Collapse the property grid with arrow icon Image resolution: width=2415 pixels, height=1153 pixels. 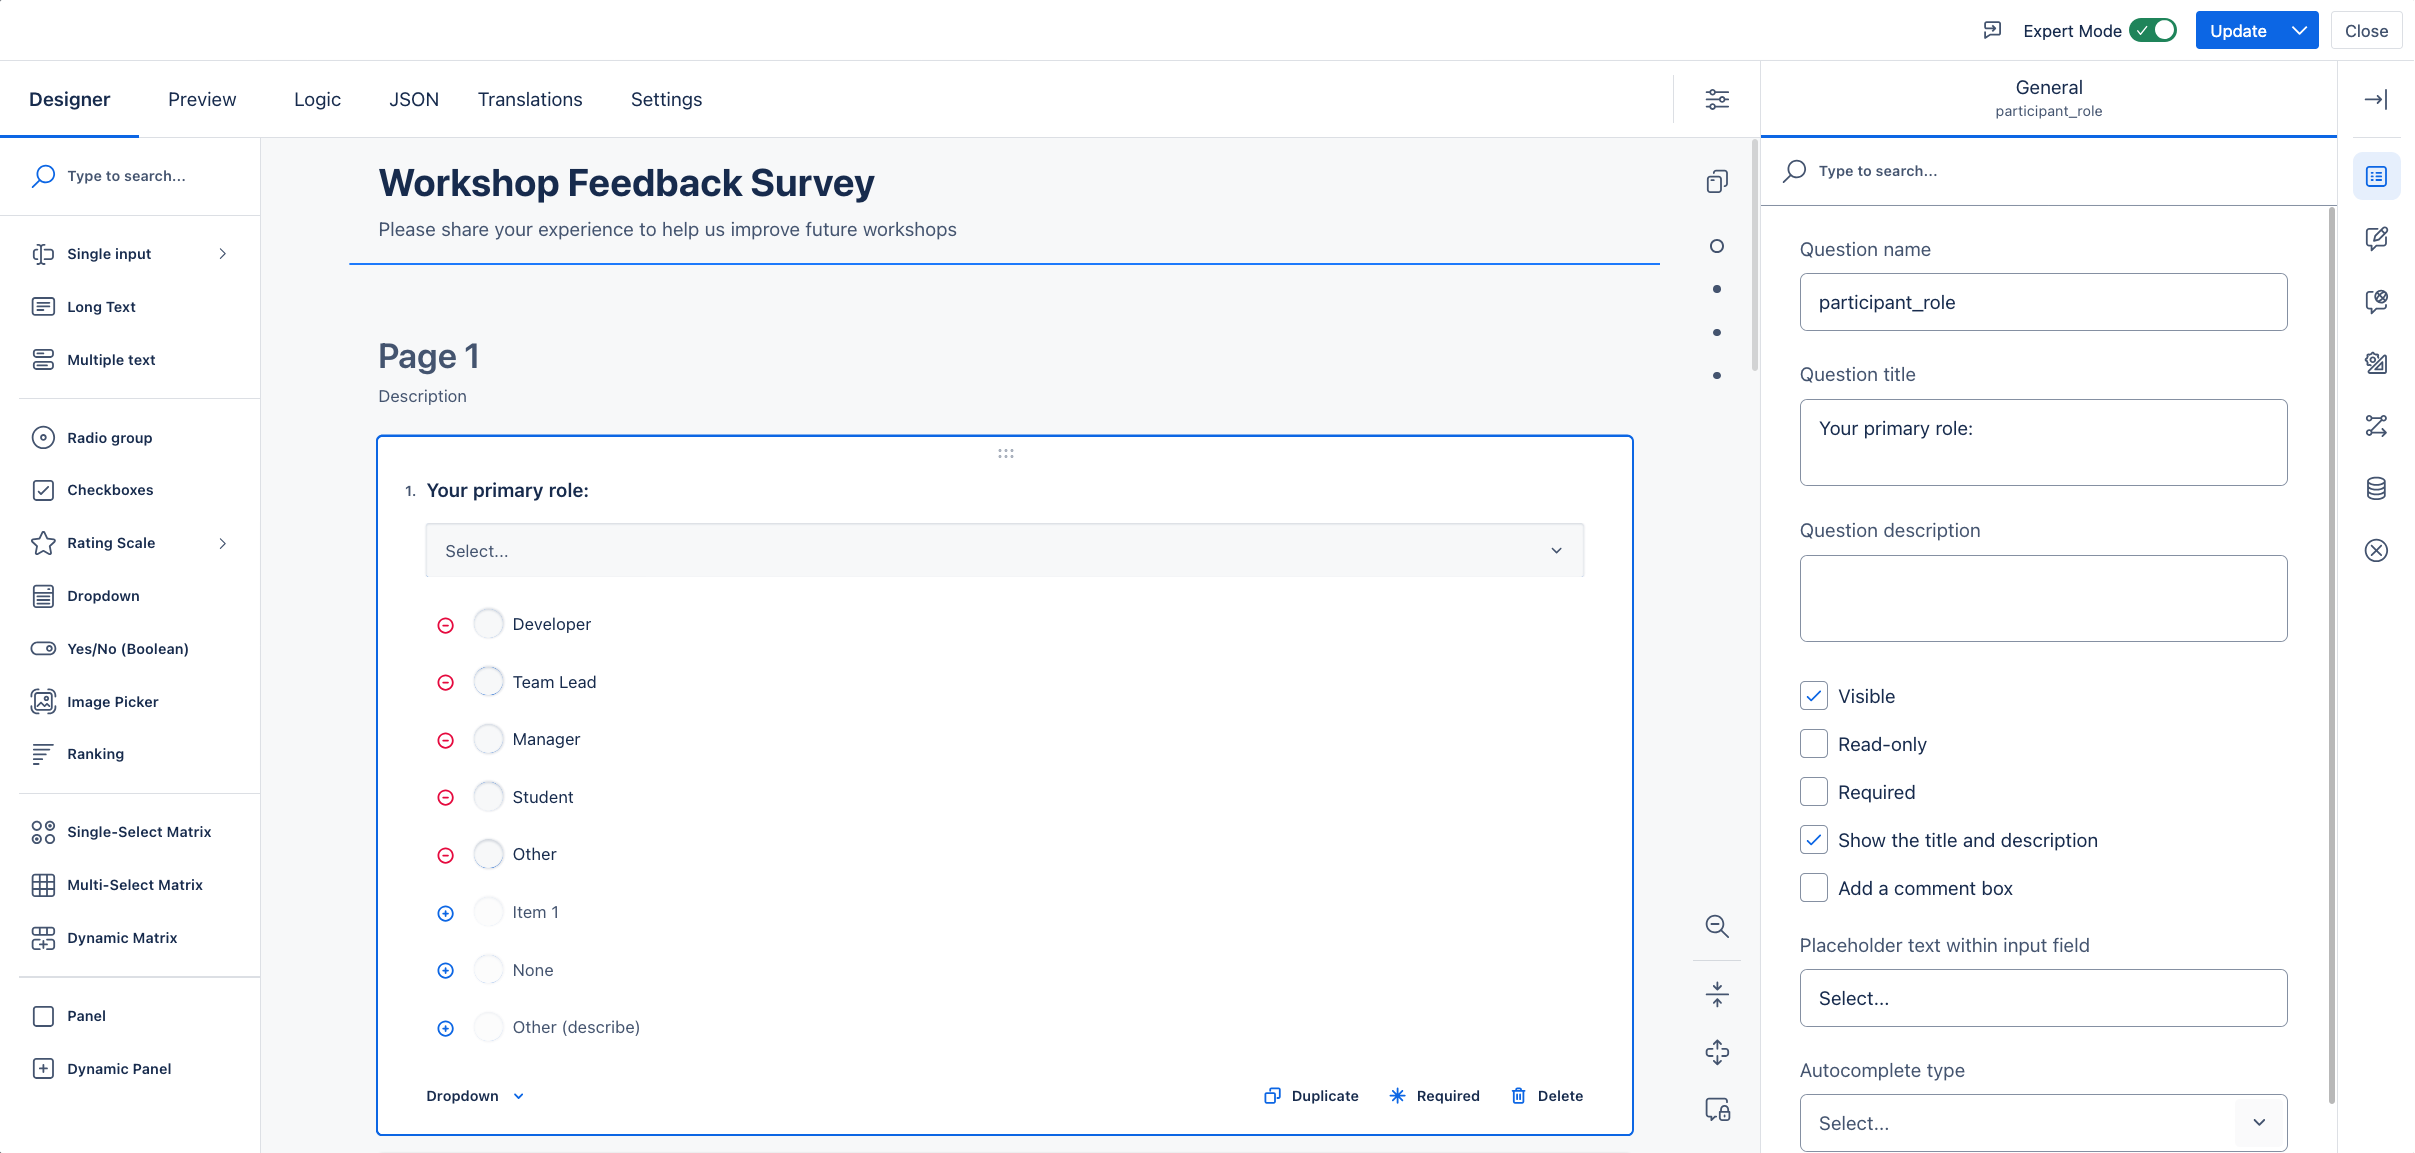click(2375, 99)
